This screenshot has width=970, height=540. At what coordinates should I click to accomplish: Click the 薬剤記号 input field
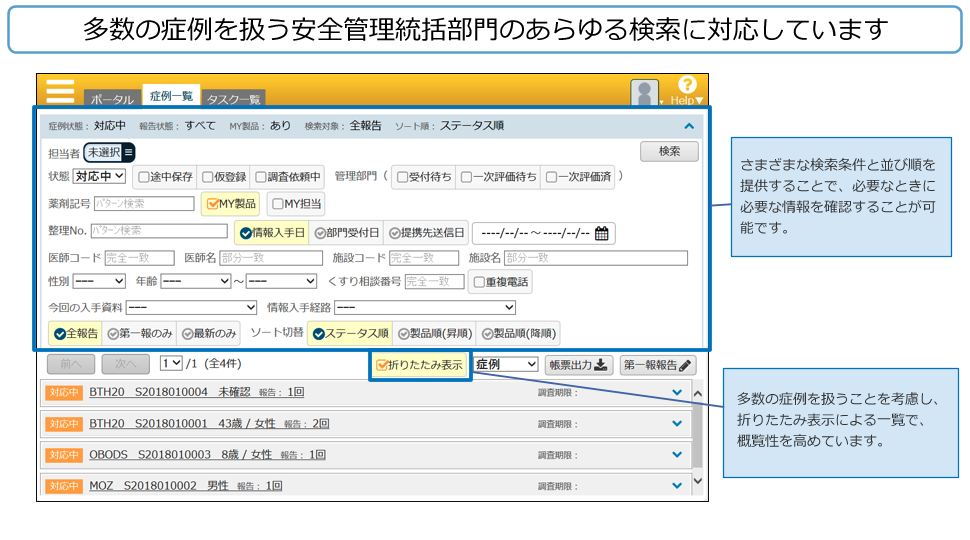click(x=143, y=204)
